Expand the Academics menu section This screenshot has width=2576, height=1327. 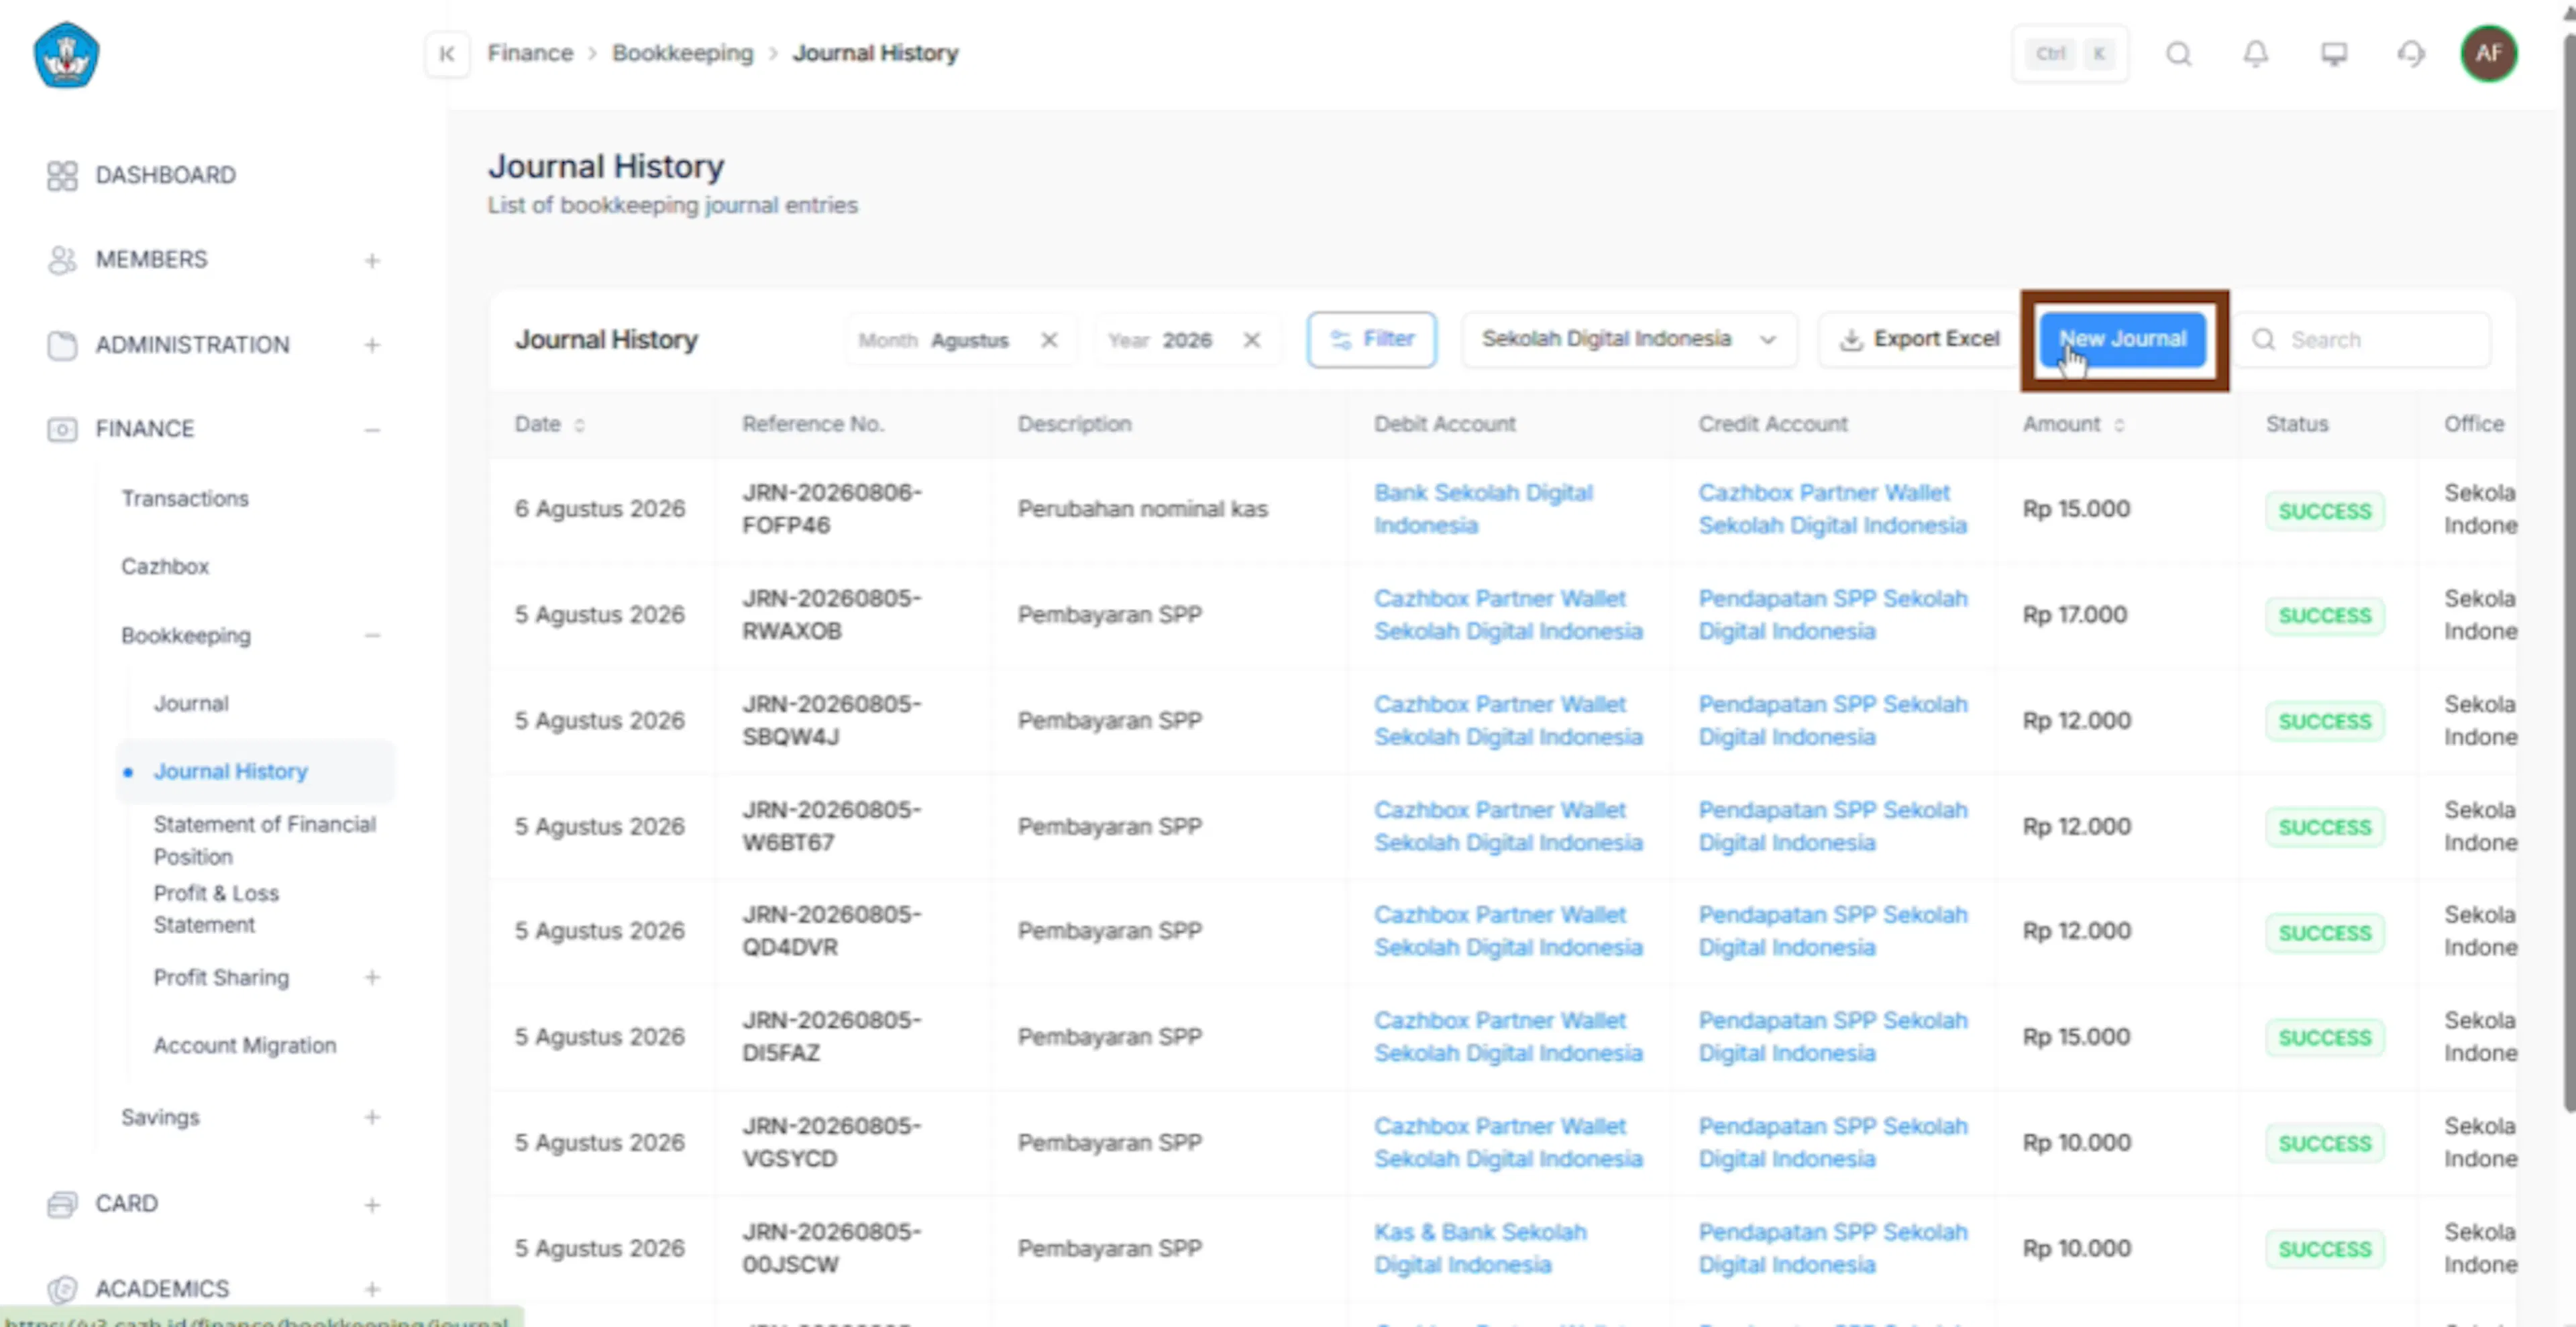tap(372, 1289)
